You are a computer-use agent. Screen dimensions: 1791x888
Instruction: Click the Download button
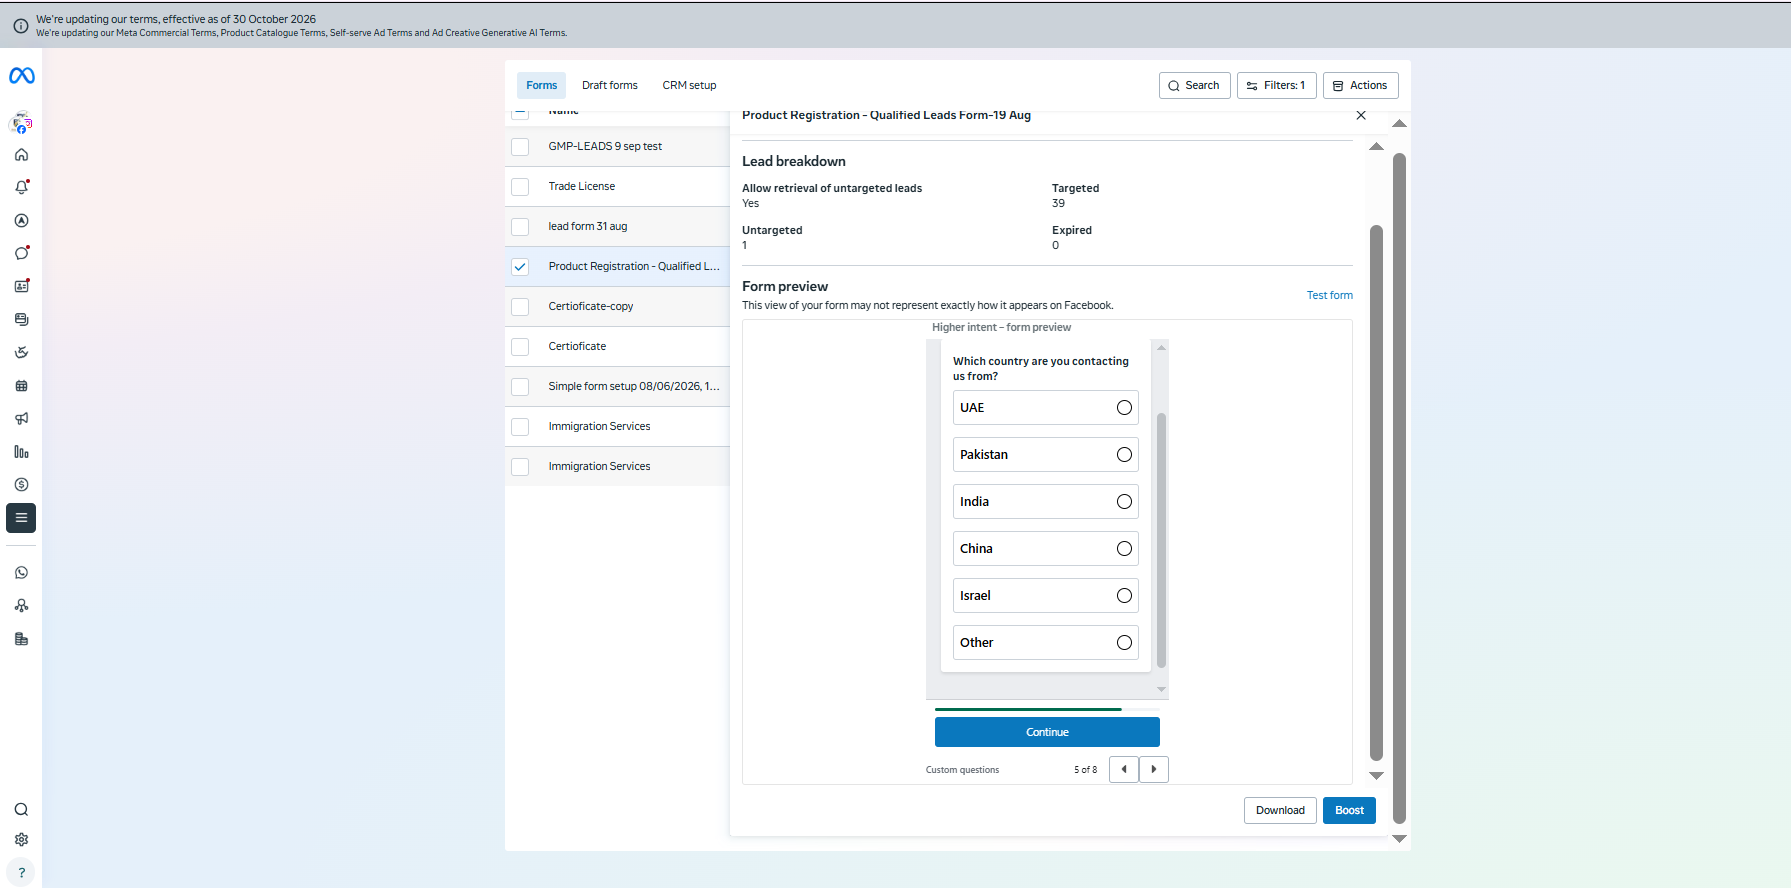pyautogui.click(x=1280, y=810)
